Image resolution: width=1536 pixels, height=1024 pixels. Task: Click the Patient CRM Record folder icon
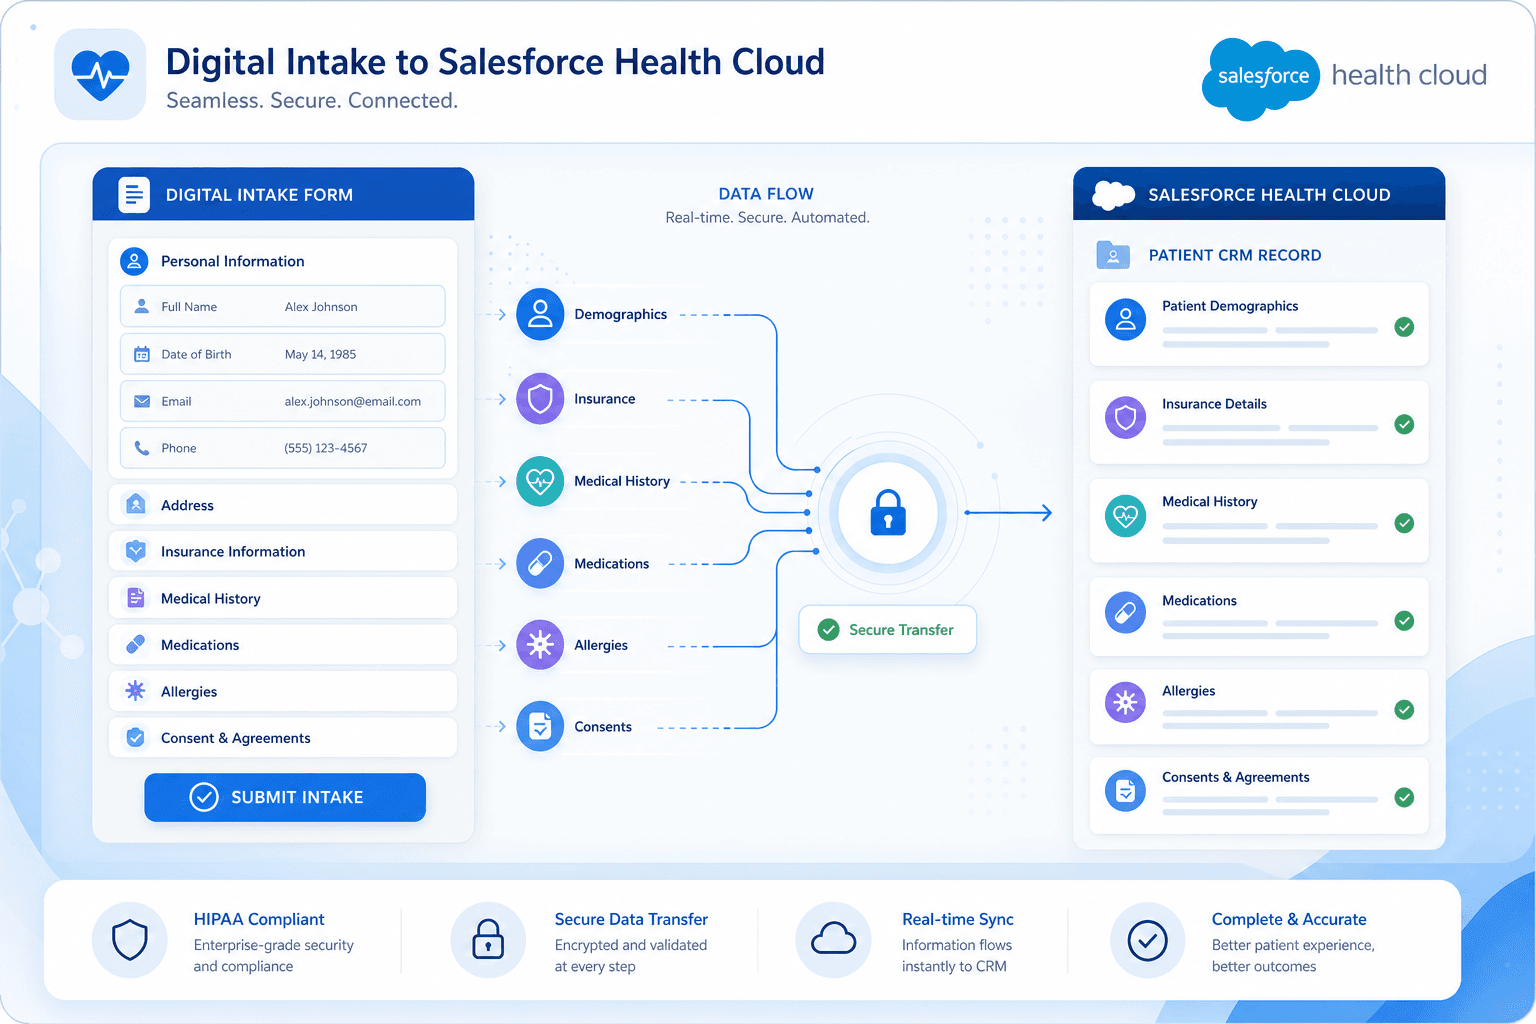point(1113,255)
